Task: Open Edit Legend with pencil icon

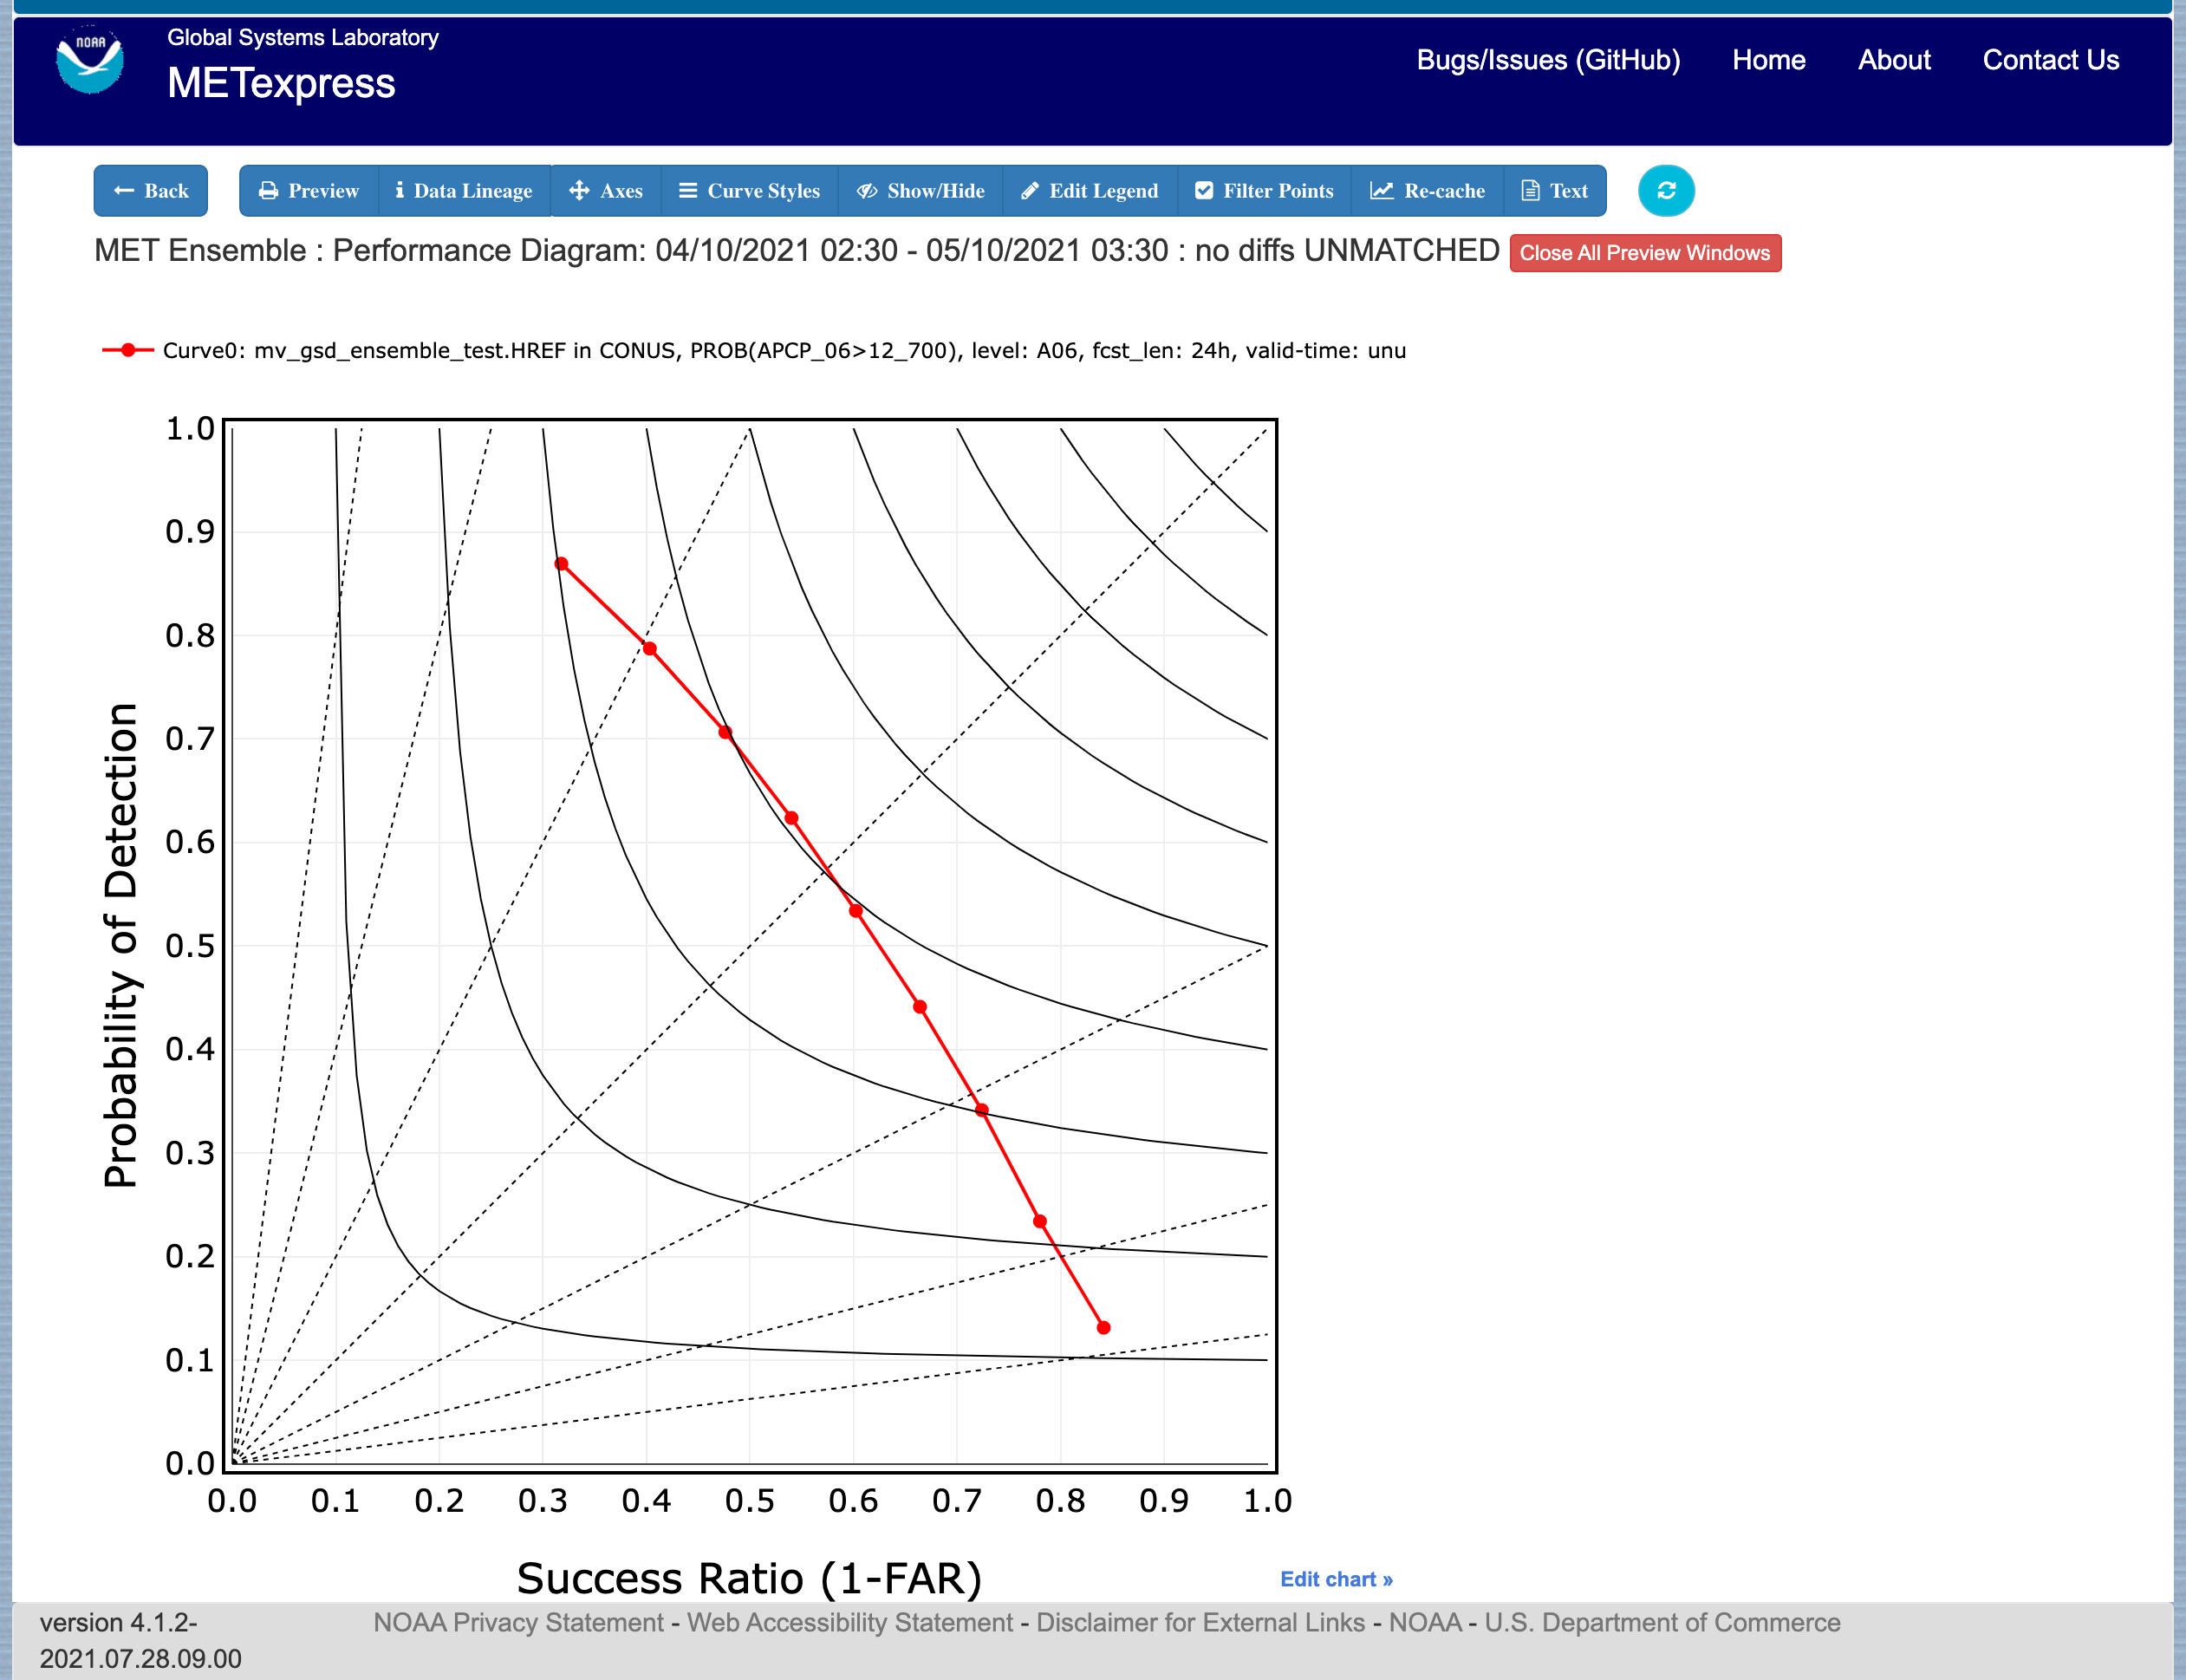Action: 1090,190
